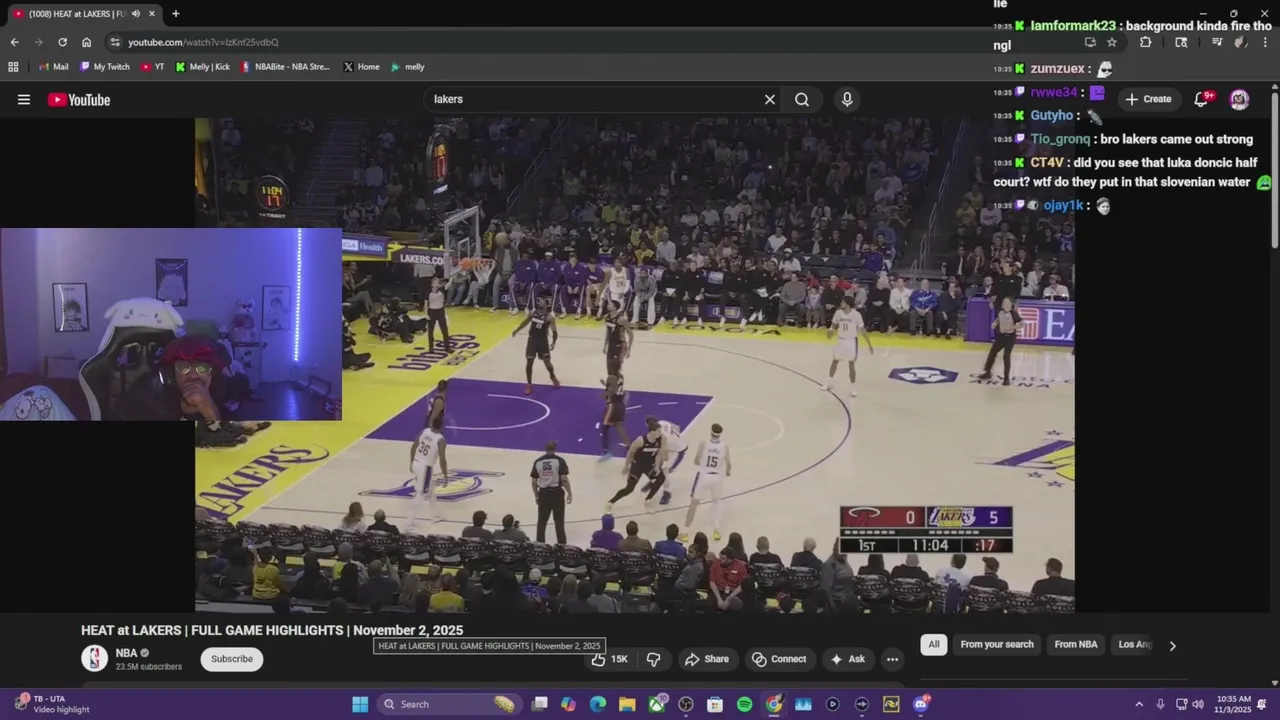Click the Connect button
1280x720 pixels.
779,659
